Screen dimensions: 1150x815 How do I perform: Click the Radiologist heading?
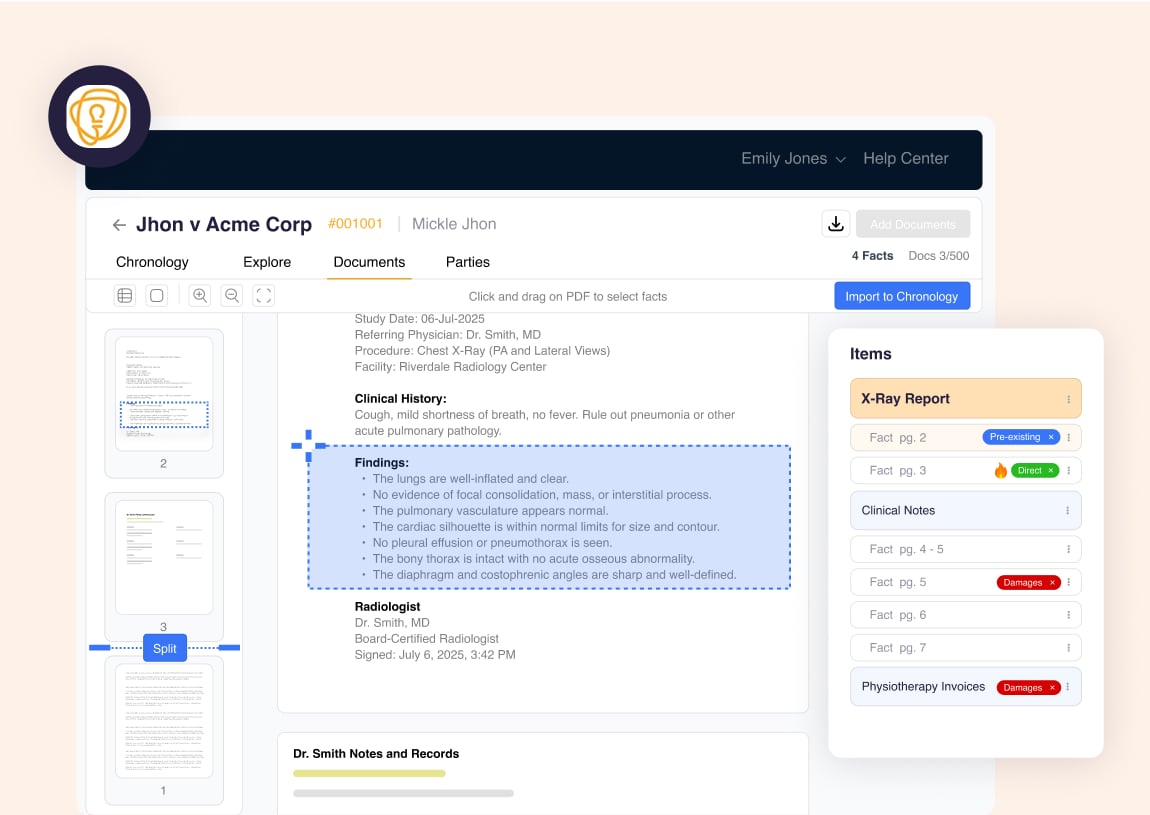(387, 607)
